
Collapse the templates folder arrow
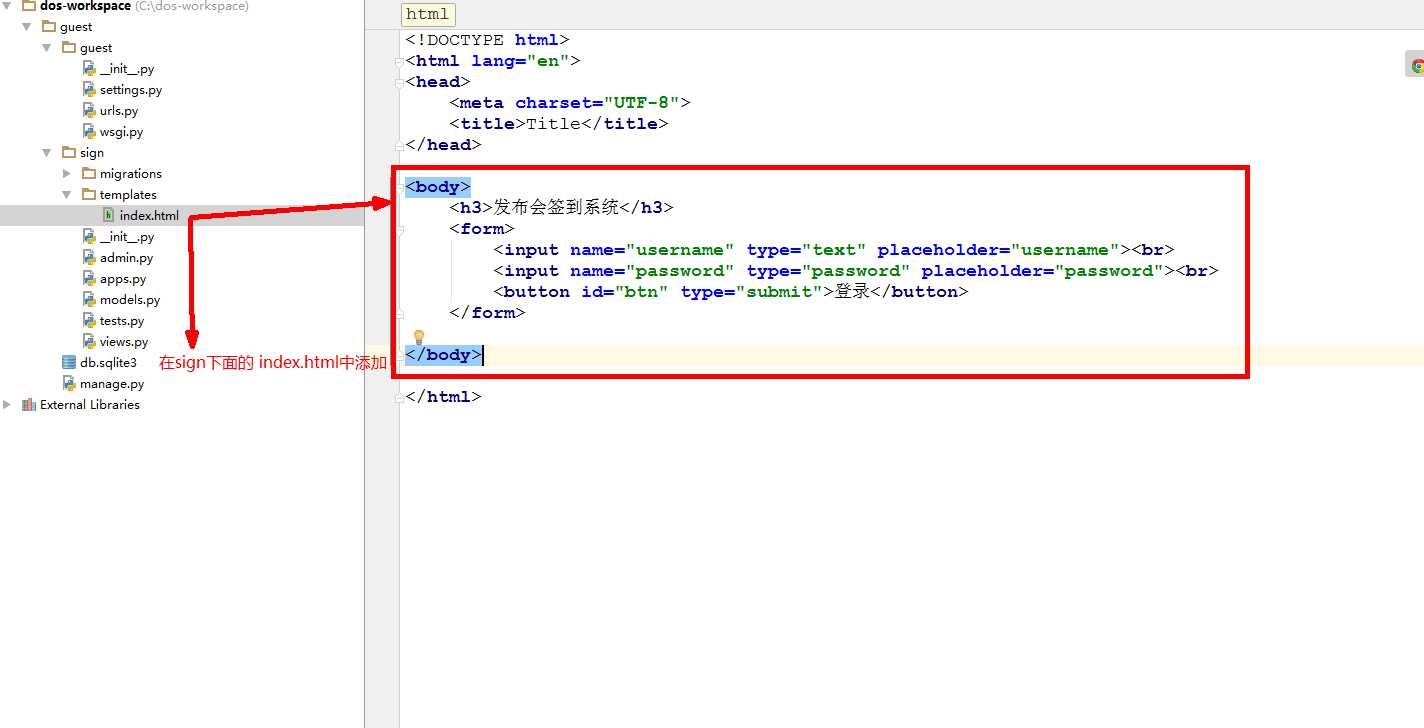tap(67, 195)
